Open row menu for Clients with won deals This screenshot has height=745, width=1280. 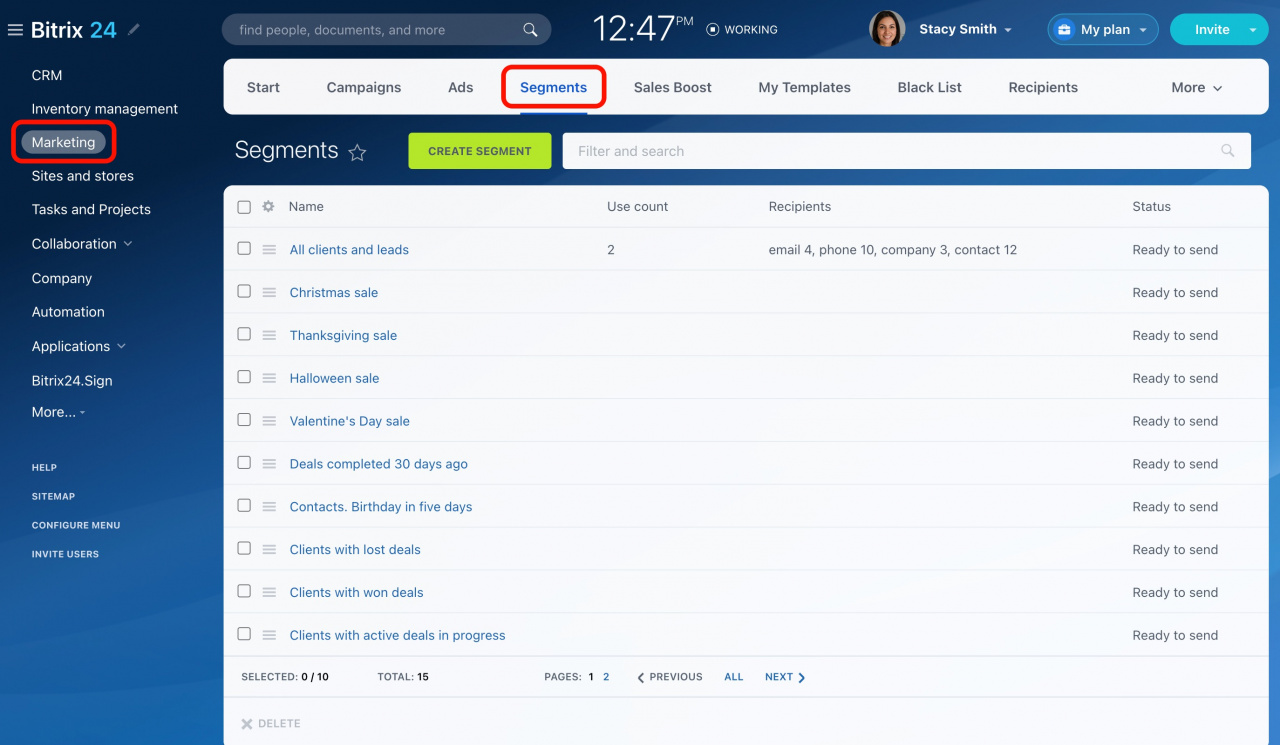pos(269,593)
